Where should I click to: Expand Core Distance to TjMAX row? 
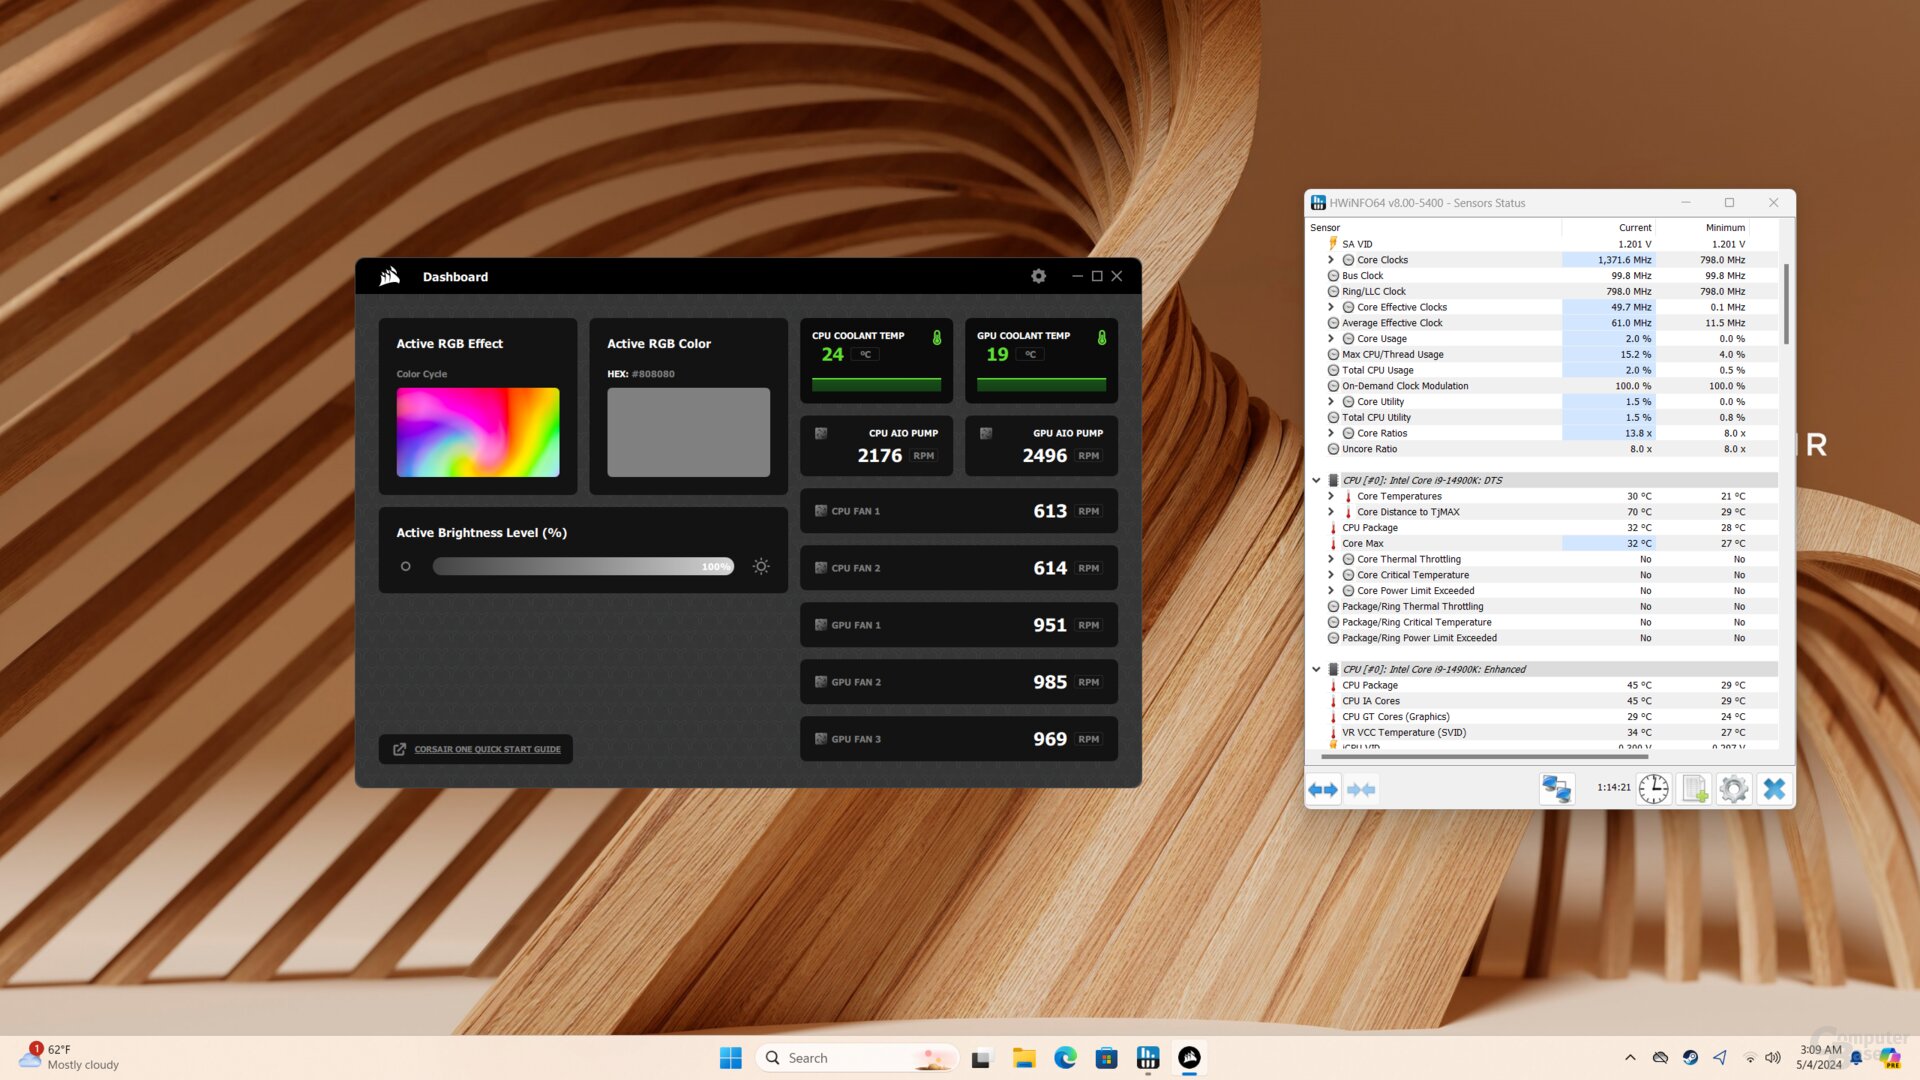[1331, 512]
